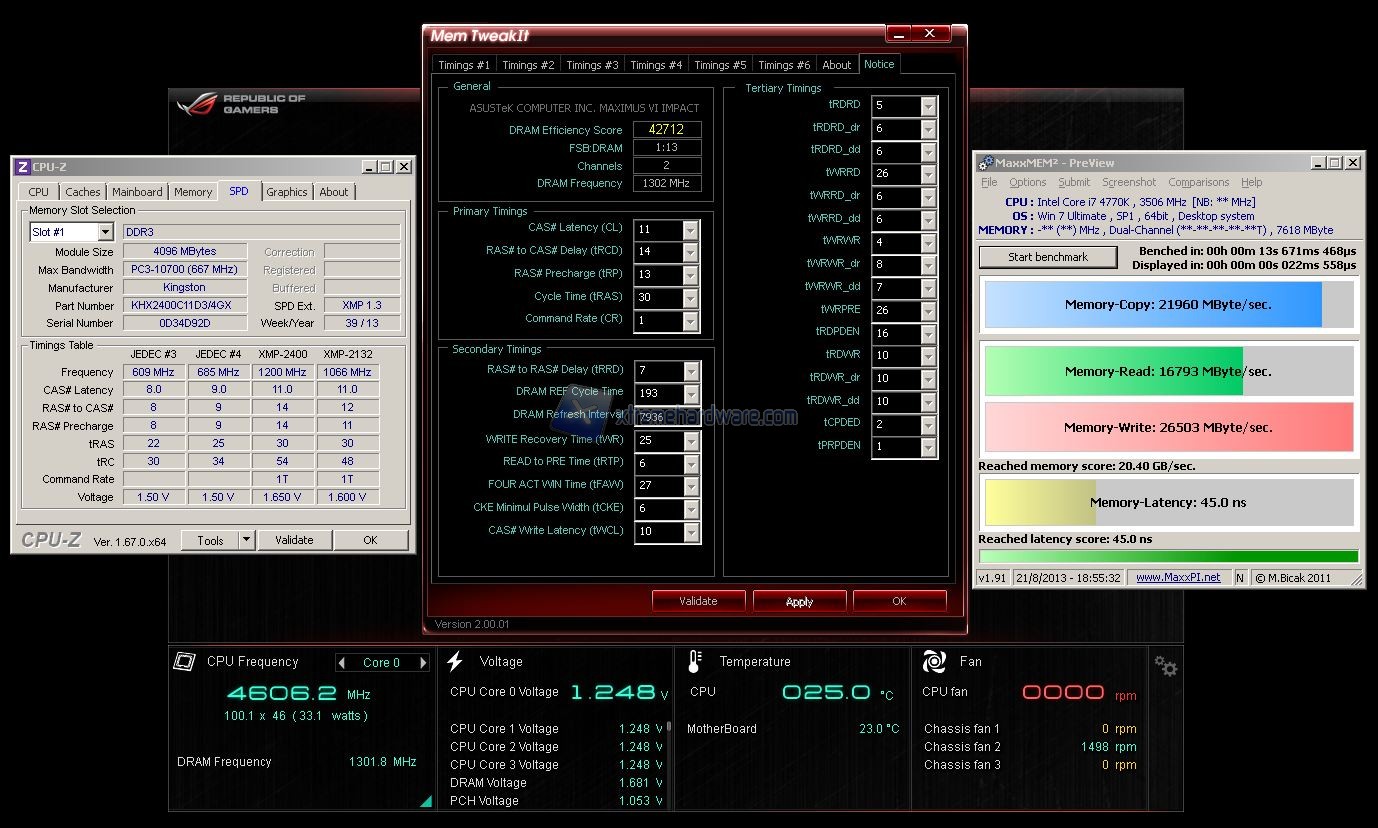The height and width of the screenshot is (828, 1378).
Task: Expand the Slot #1 memory slot dropdown
Action: click(x=105, y=232)
